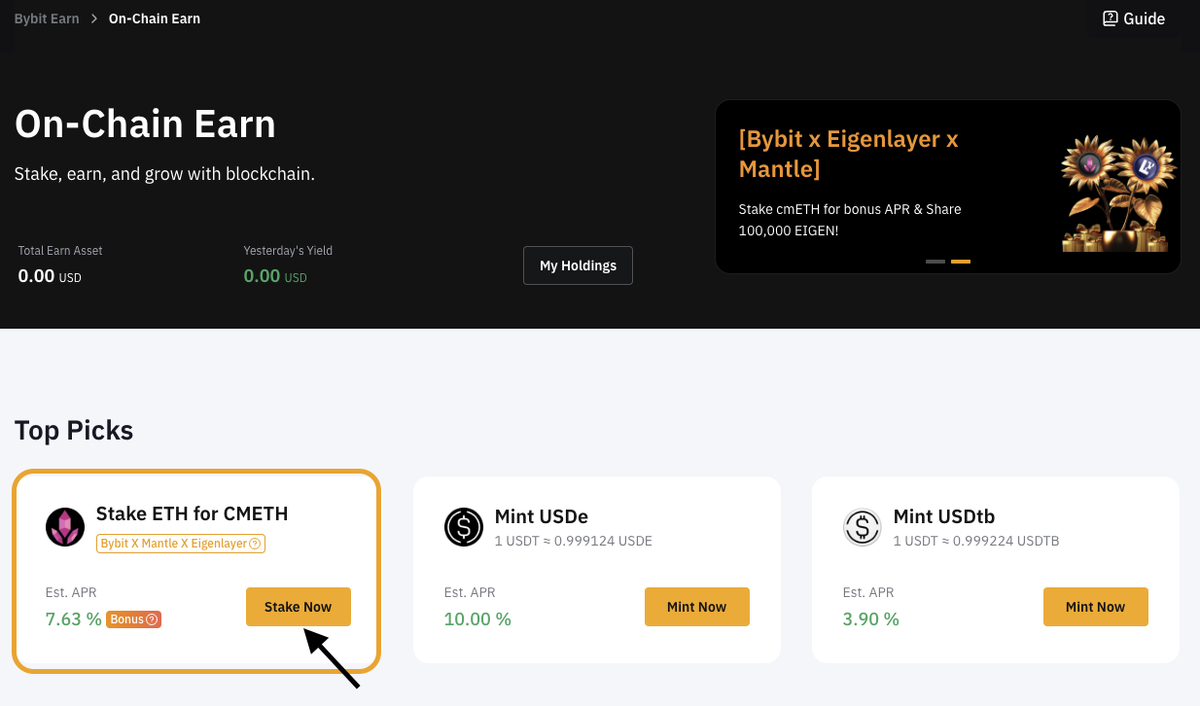Open the Bonus info question mark
The height and width of the screenshot is (706, 1200).
[152, 619]
